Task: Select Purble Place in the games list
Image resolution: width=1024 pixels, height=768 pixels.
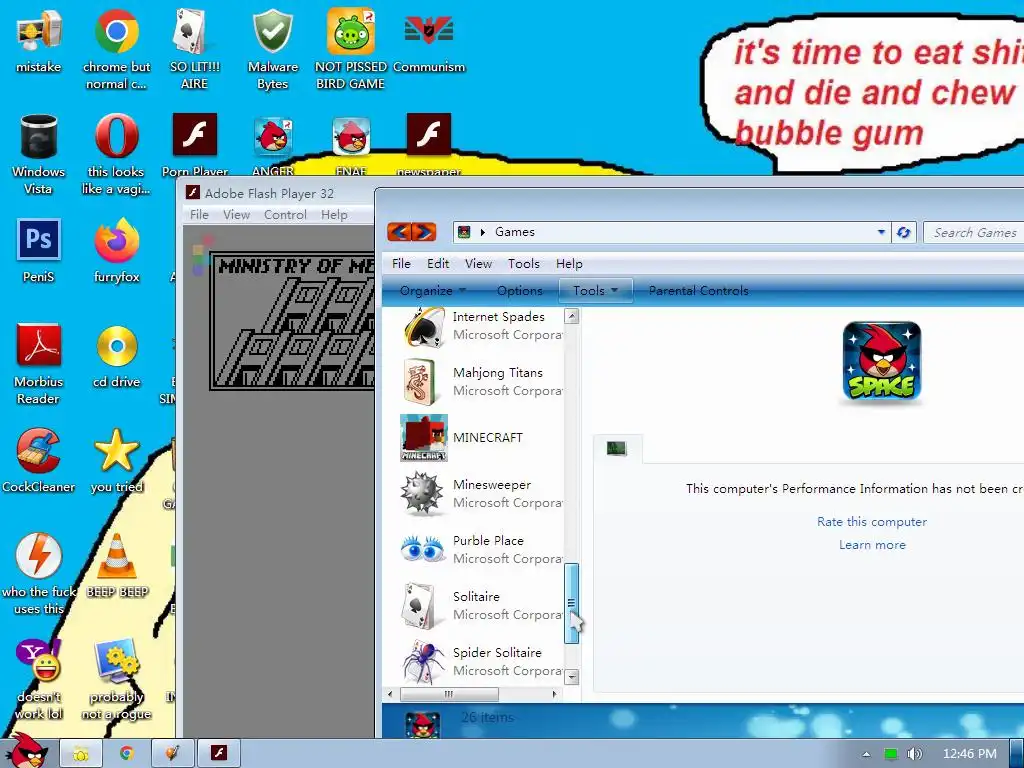Action: point(482,549)
